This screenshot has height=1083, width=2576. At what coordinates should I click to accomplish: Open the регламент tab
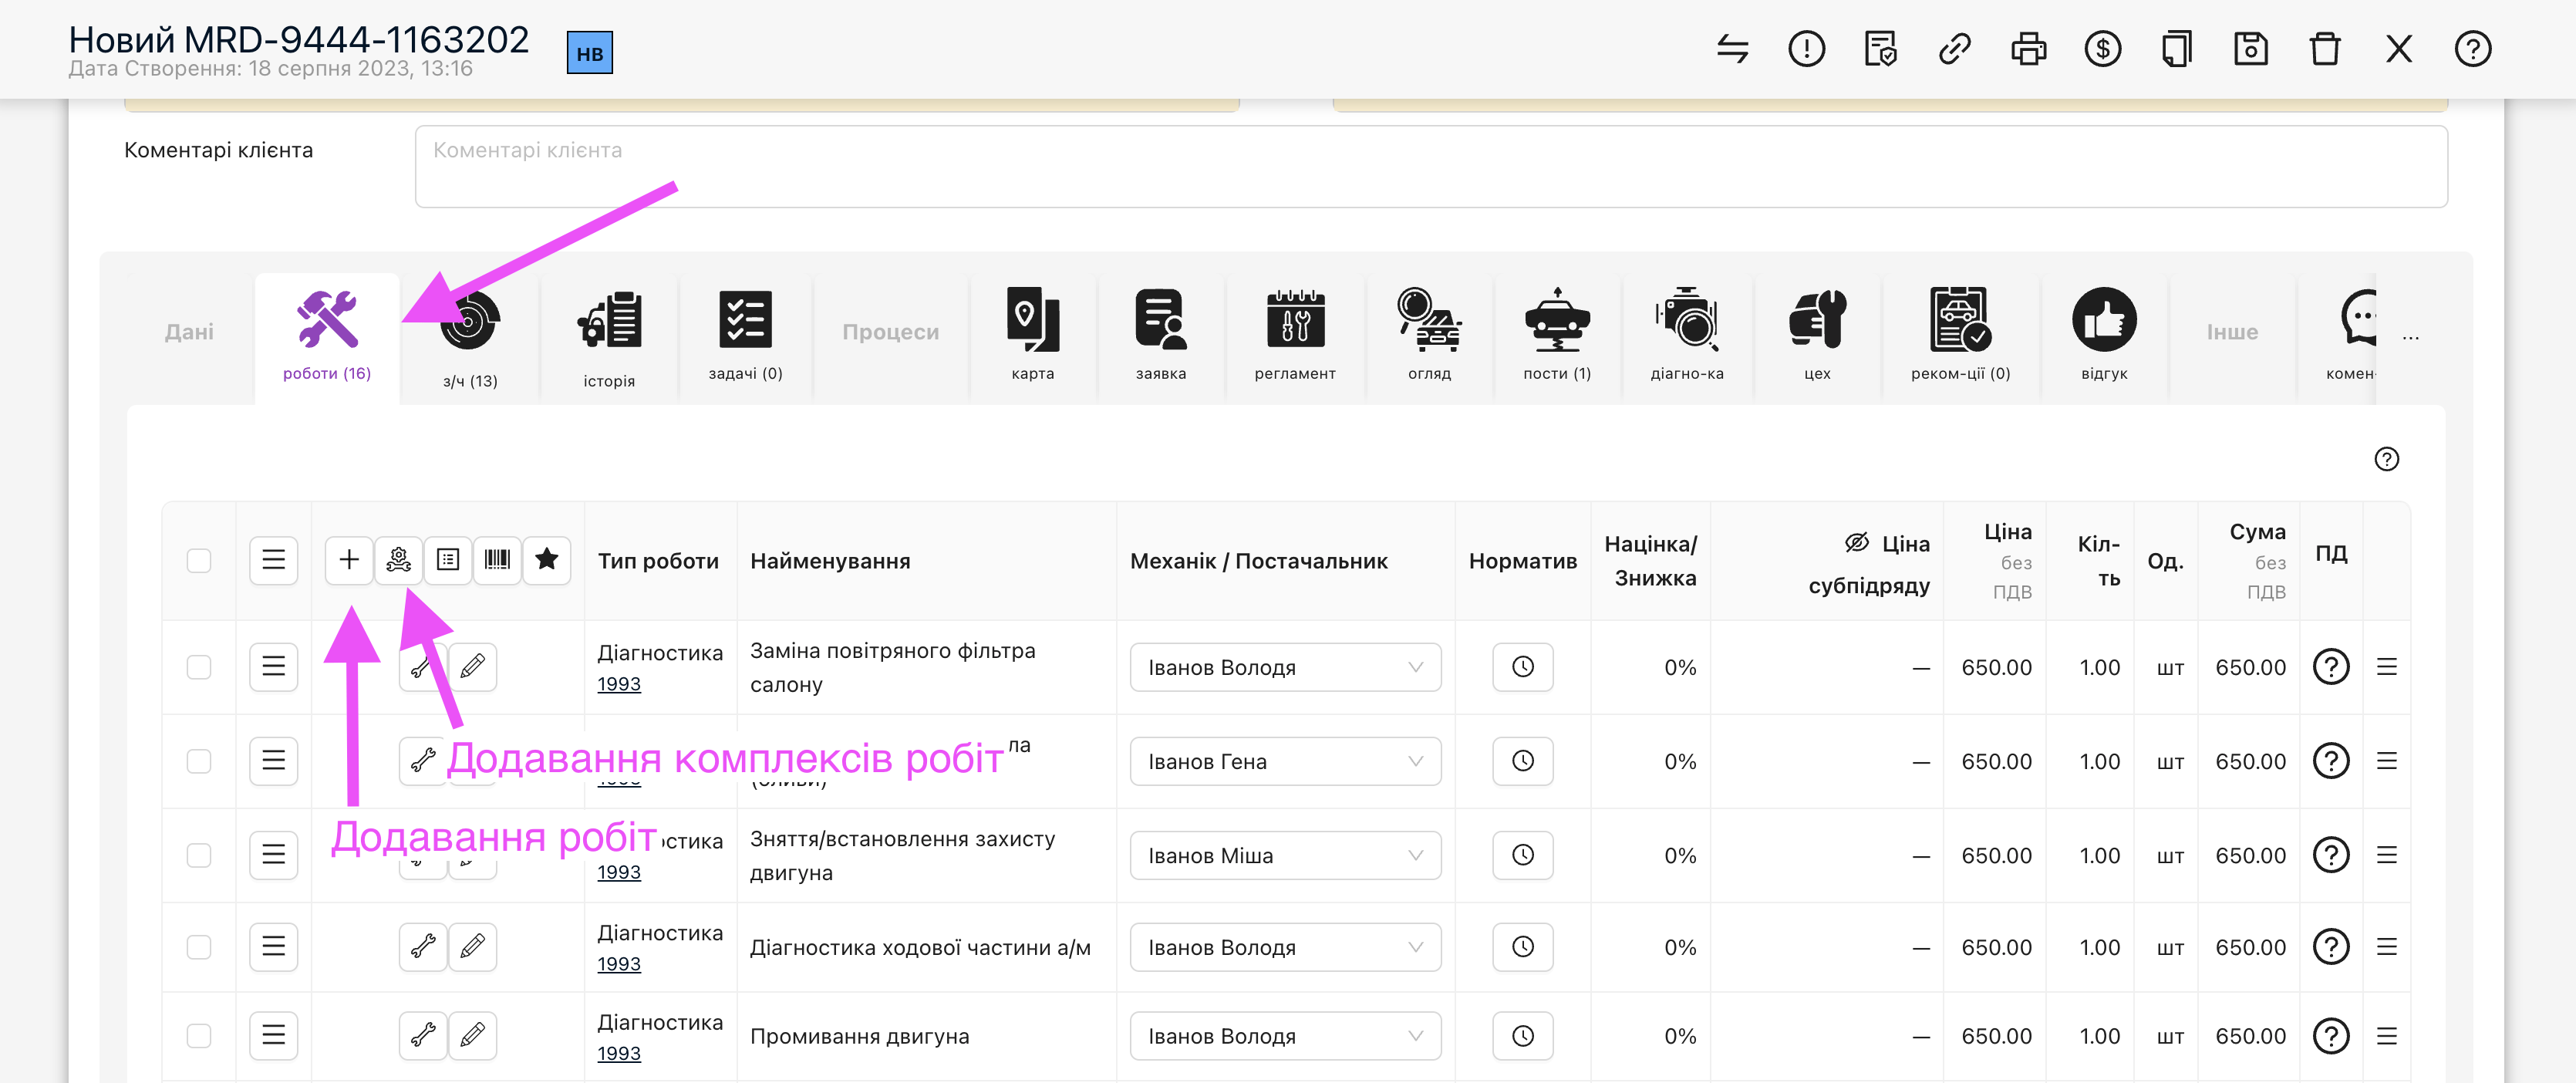[x=1295, y=337]
